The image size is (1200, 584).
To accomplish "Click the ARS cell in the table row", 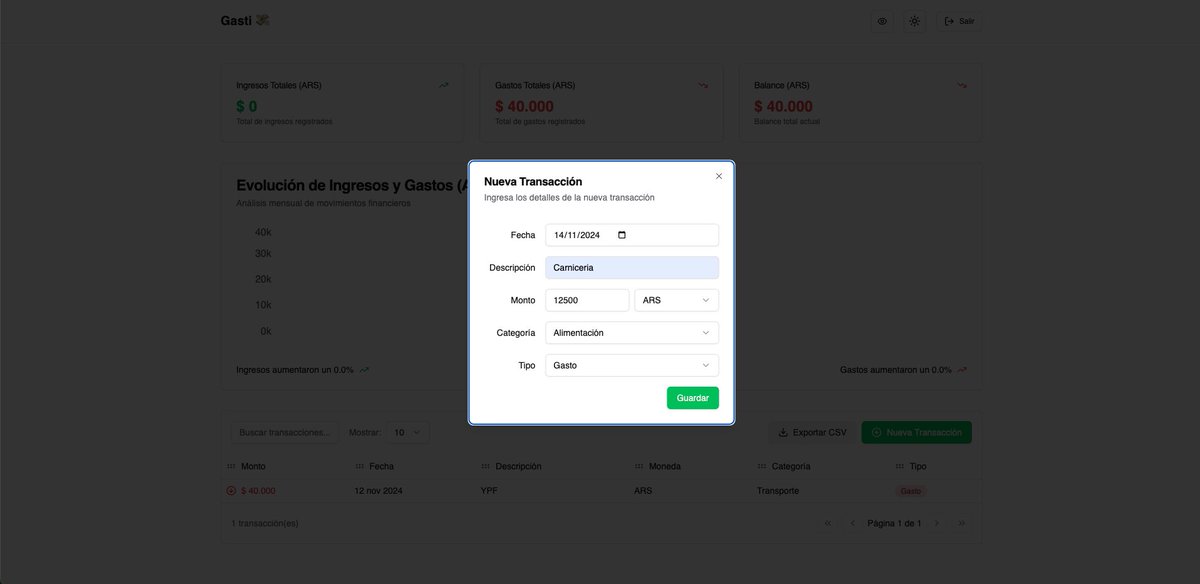I will (x=642, y=491).
